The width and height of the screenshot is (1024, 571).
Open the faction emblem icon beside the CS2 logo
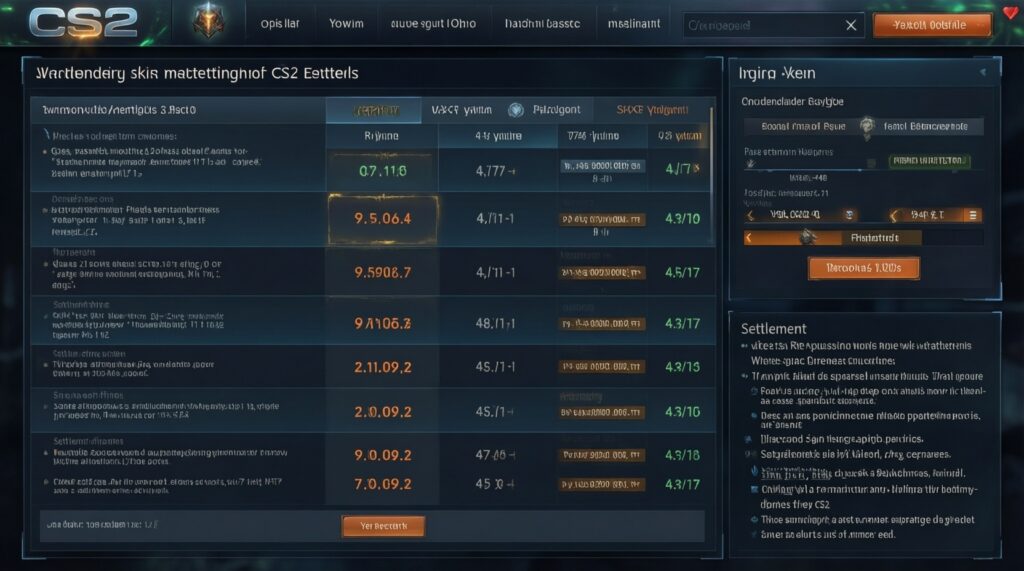tap(208, 20)
